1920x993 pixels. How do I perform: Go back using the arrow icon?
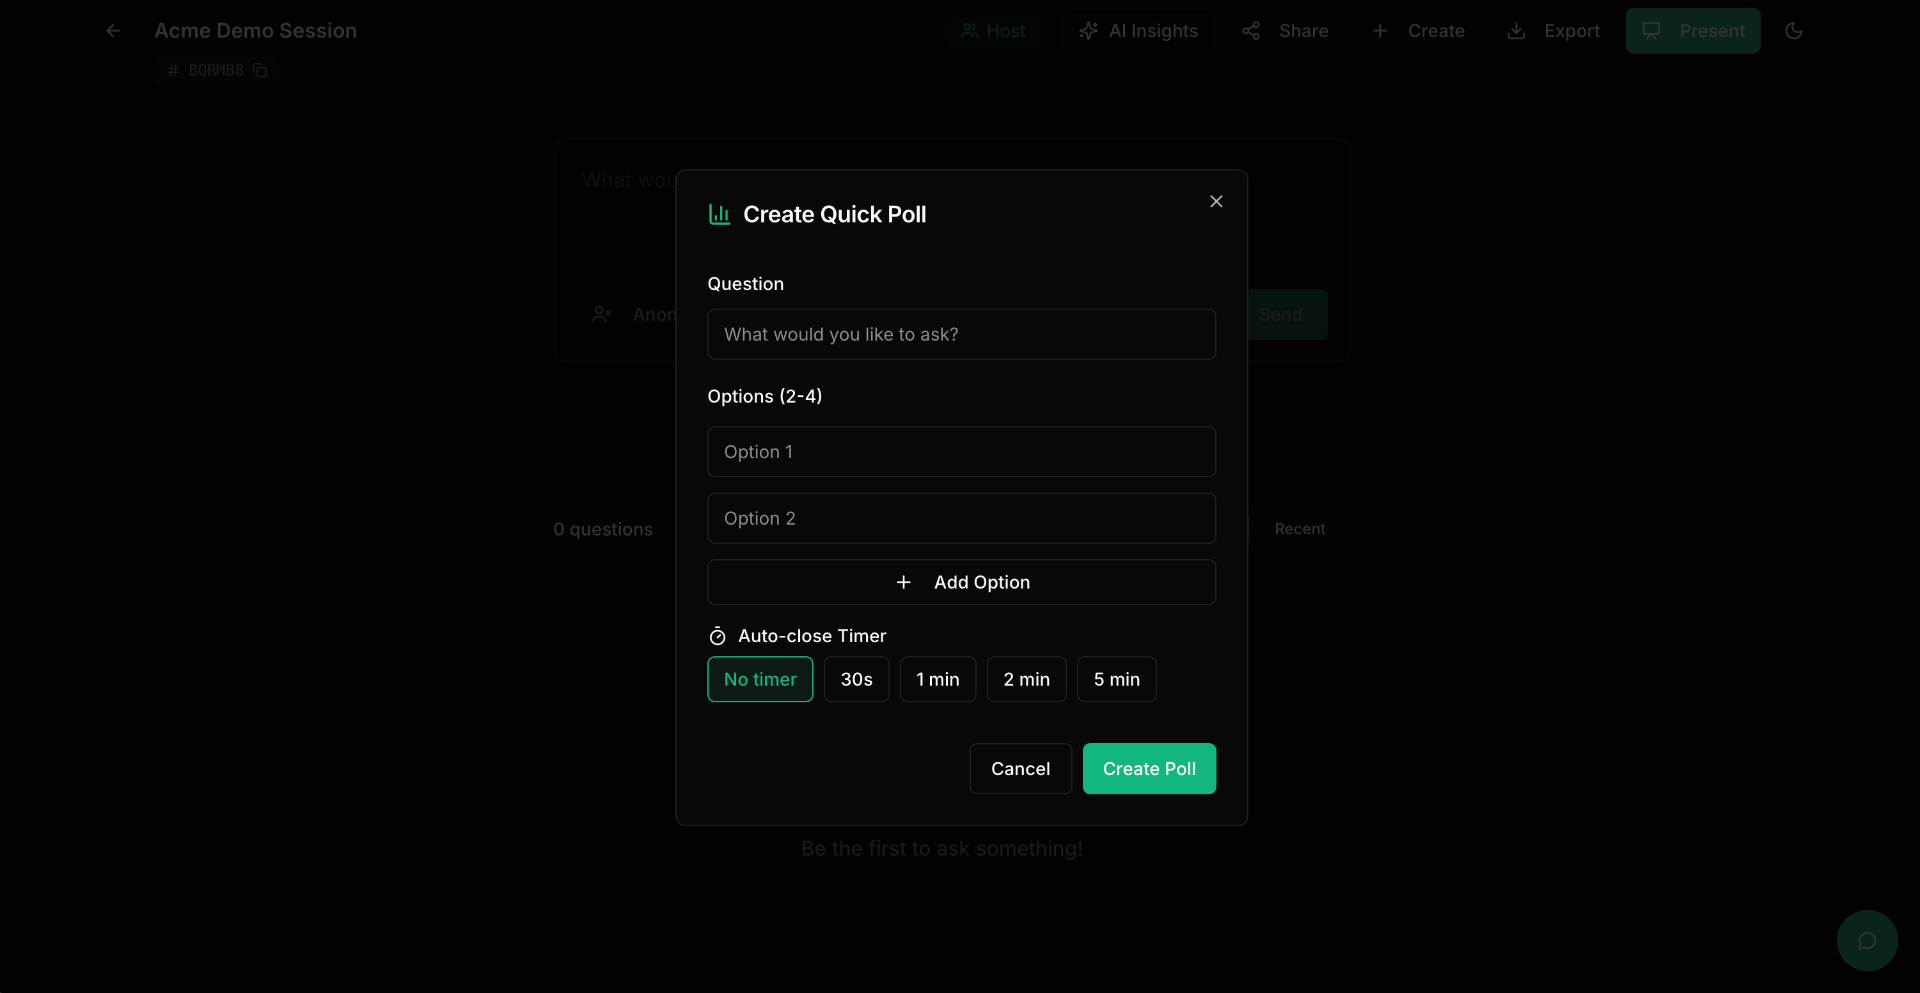[x=113, y=31]
